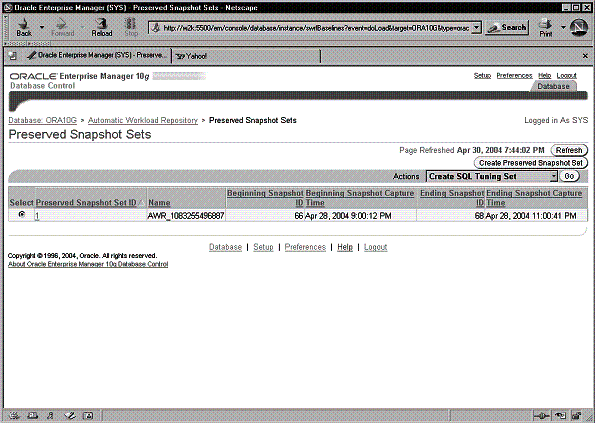The image size is (595, 423).
Task: Sort by Ending Snapshot Capture Time column
Action: [x=534, y=198]
